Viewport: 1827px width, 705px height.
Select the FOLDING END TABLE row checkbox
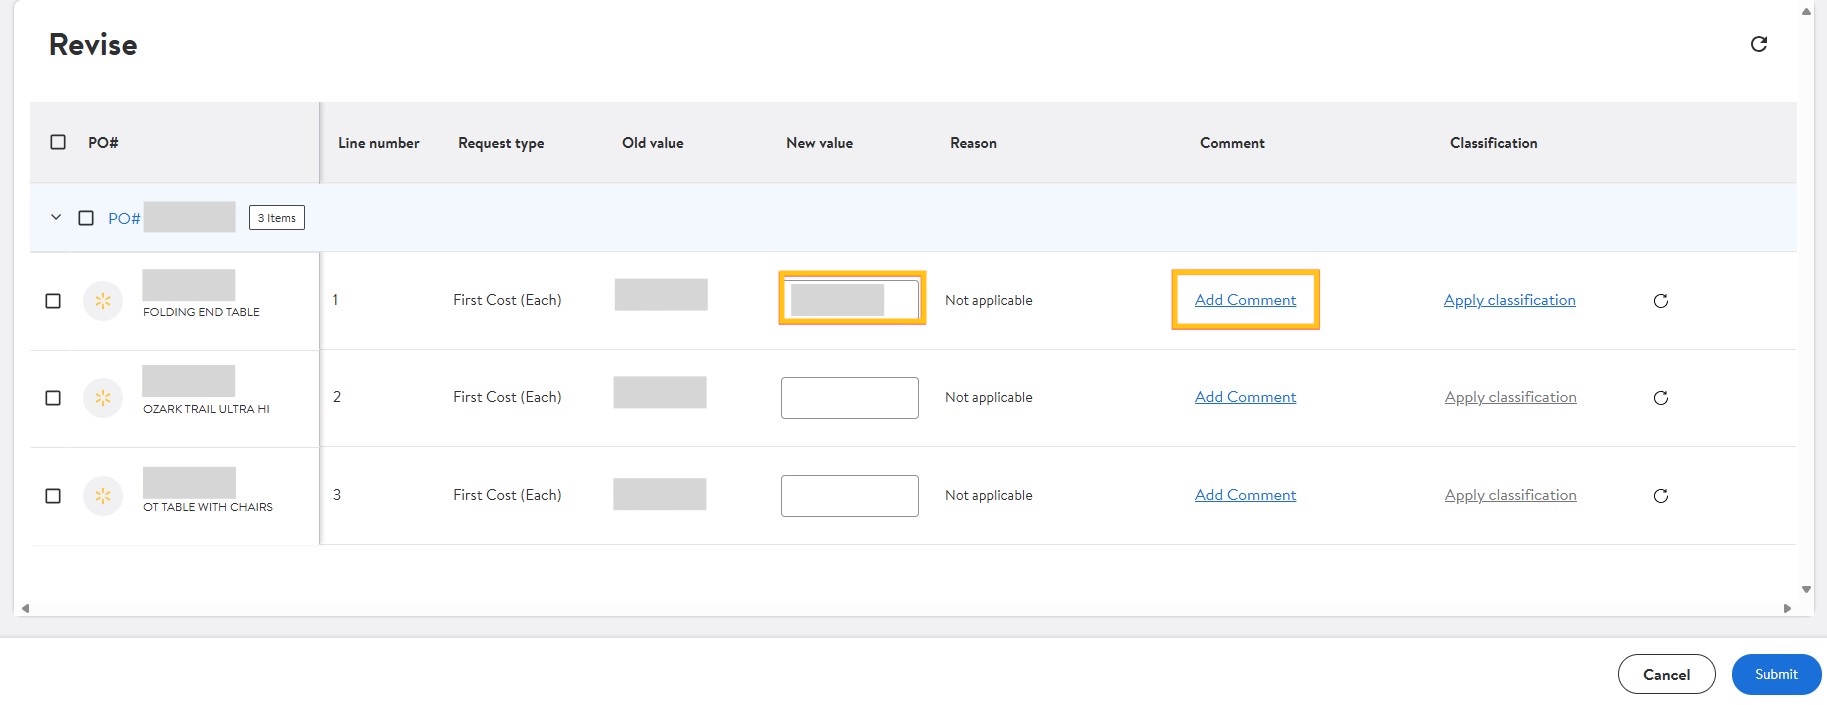(x=53, y=301)
